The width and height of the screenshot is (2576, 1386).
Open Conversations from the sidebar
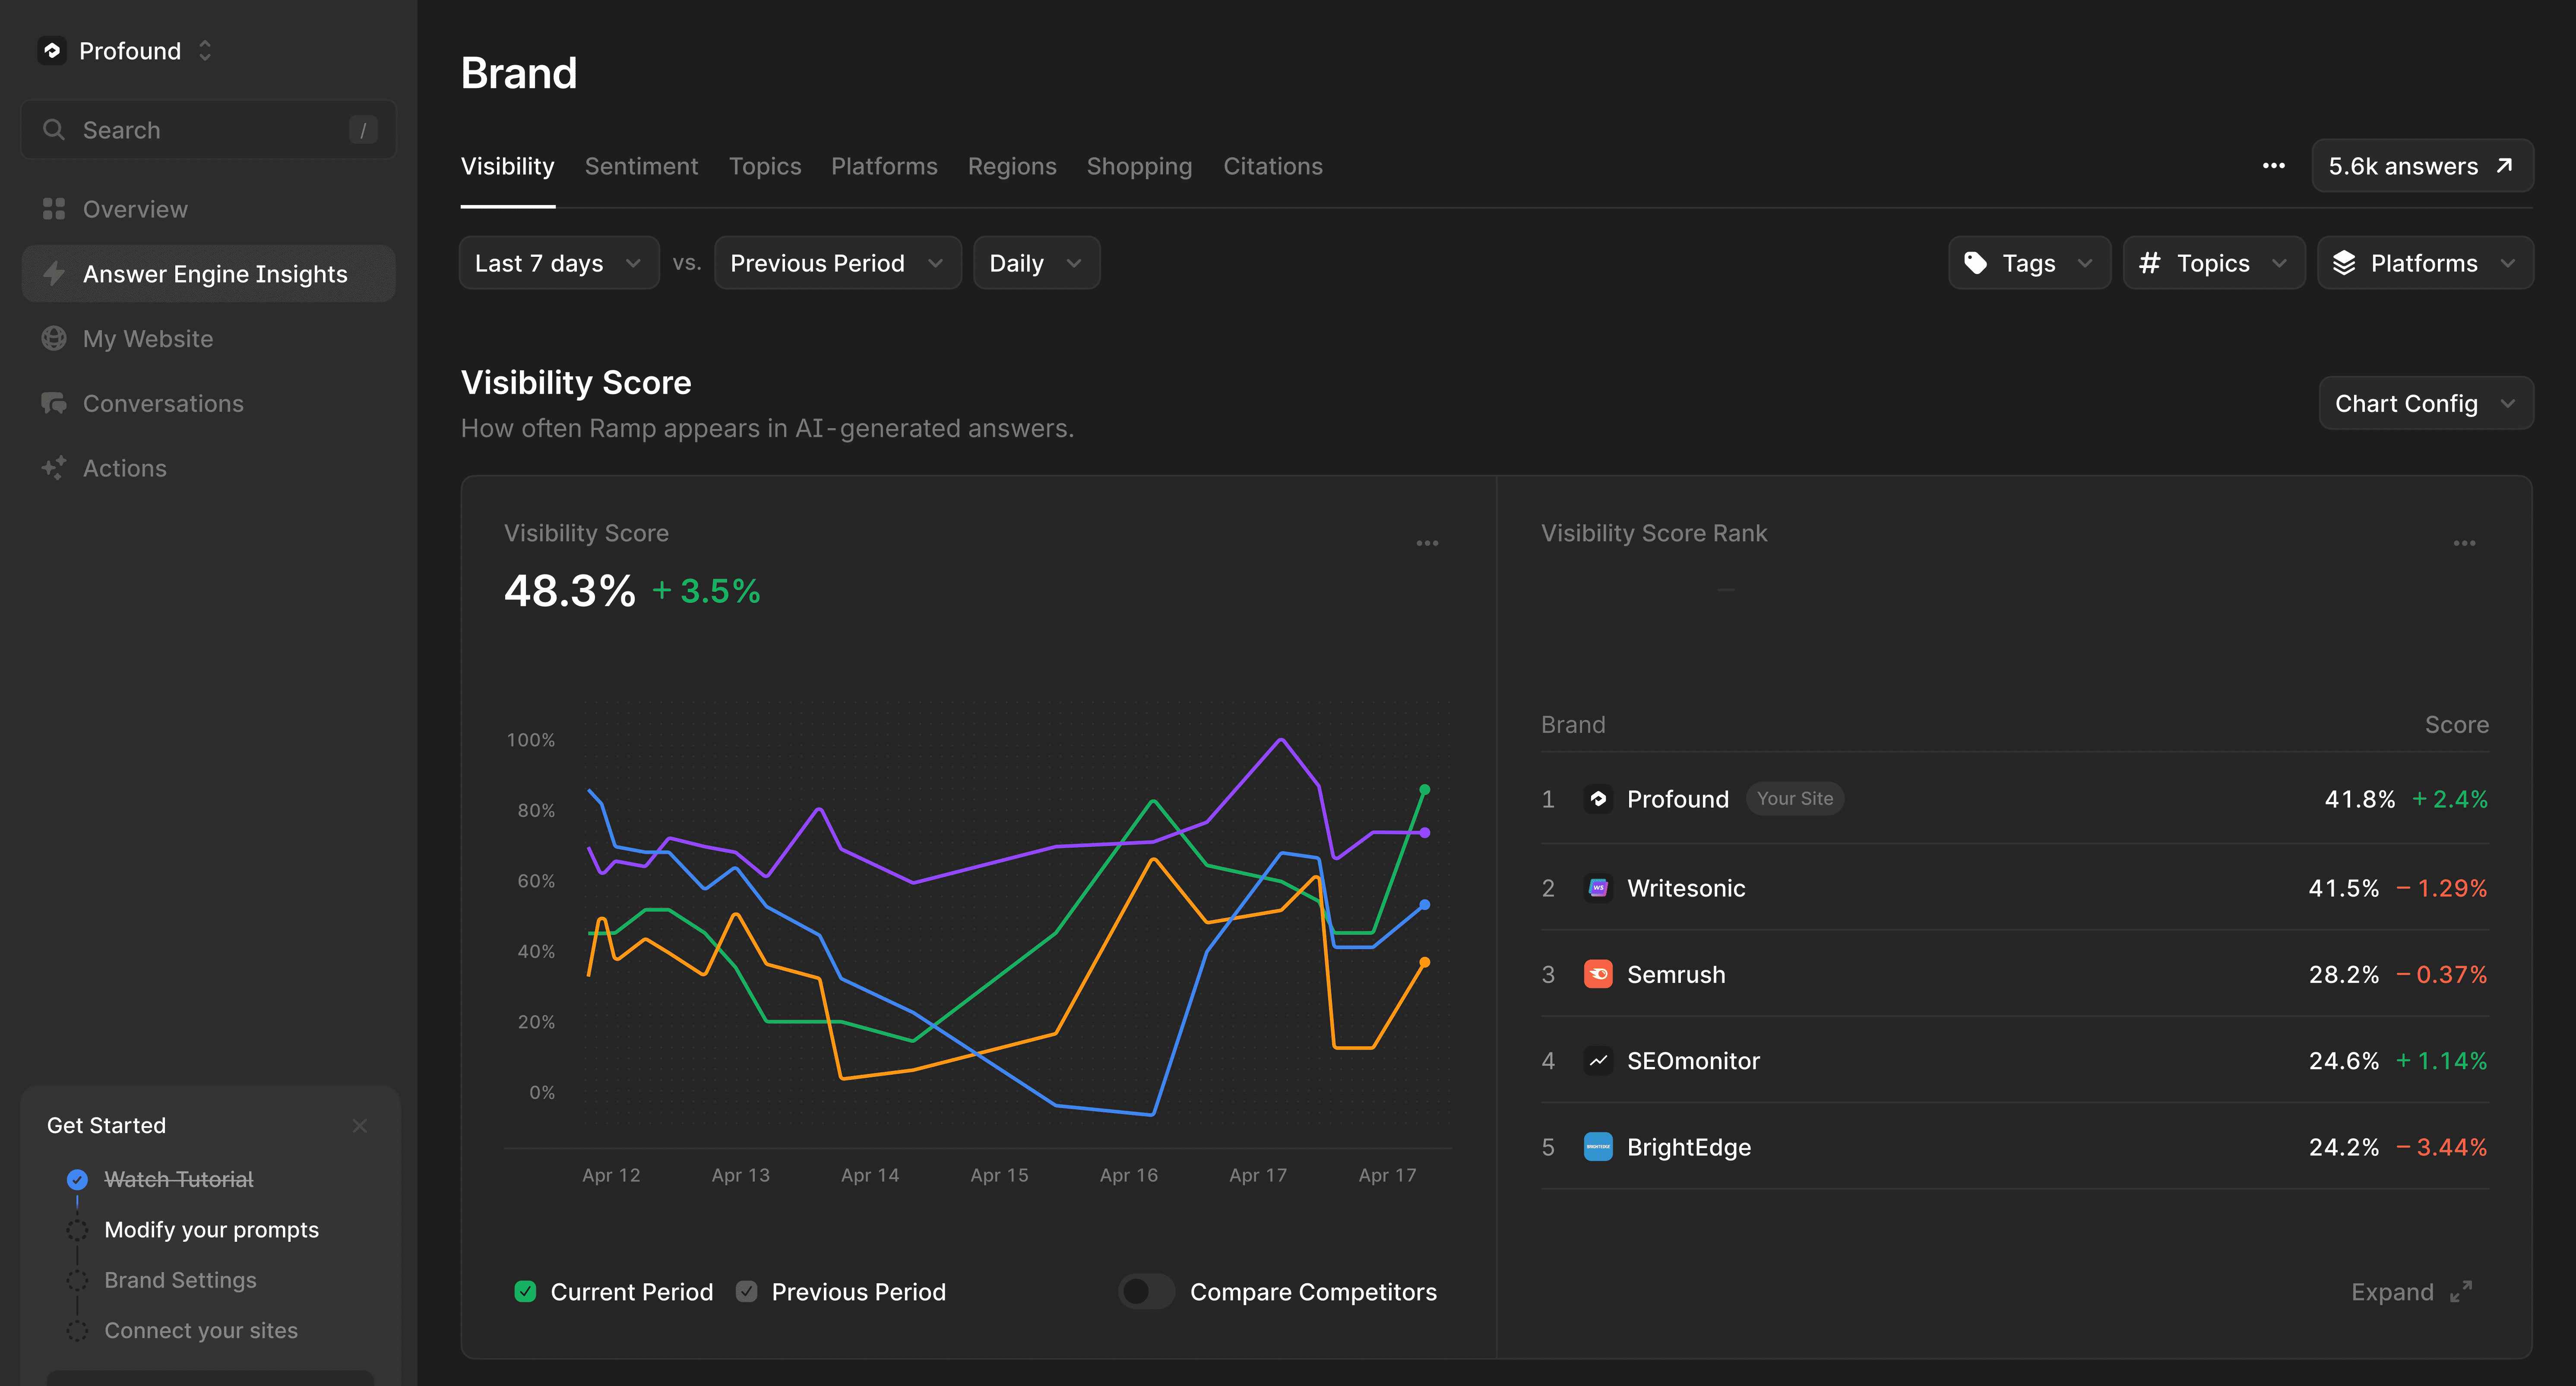click(x=208, y=403)
